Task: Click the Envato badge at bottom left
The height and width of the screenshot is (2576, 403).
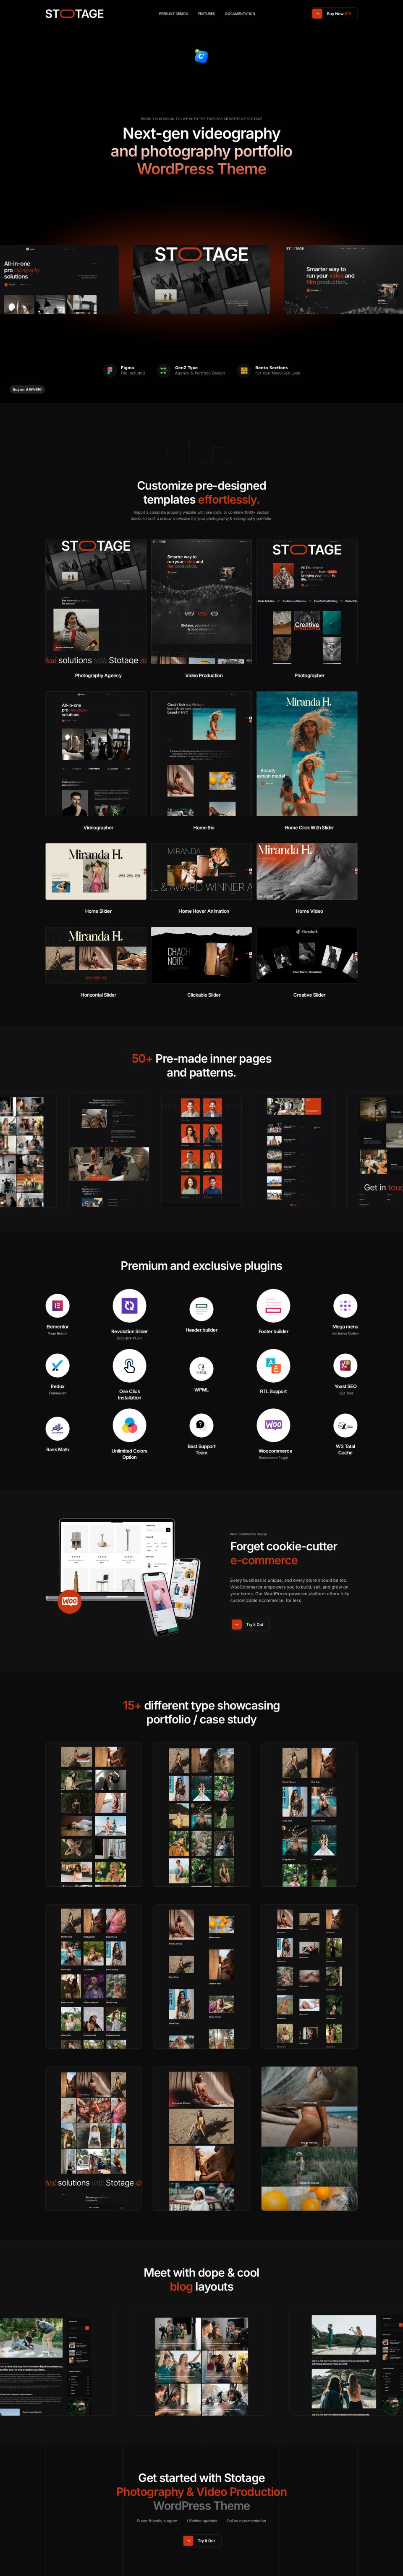Action: (28, 389)
